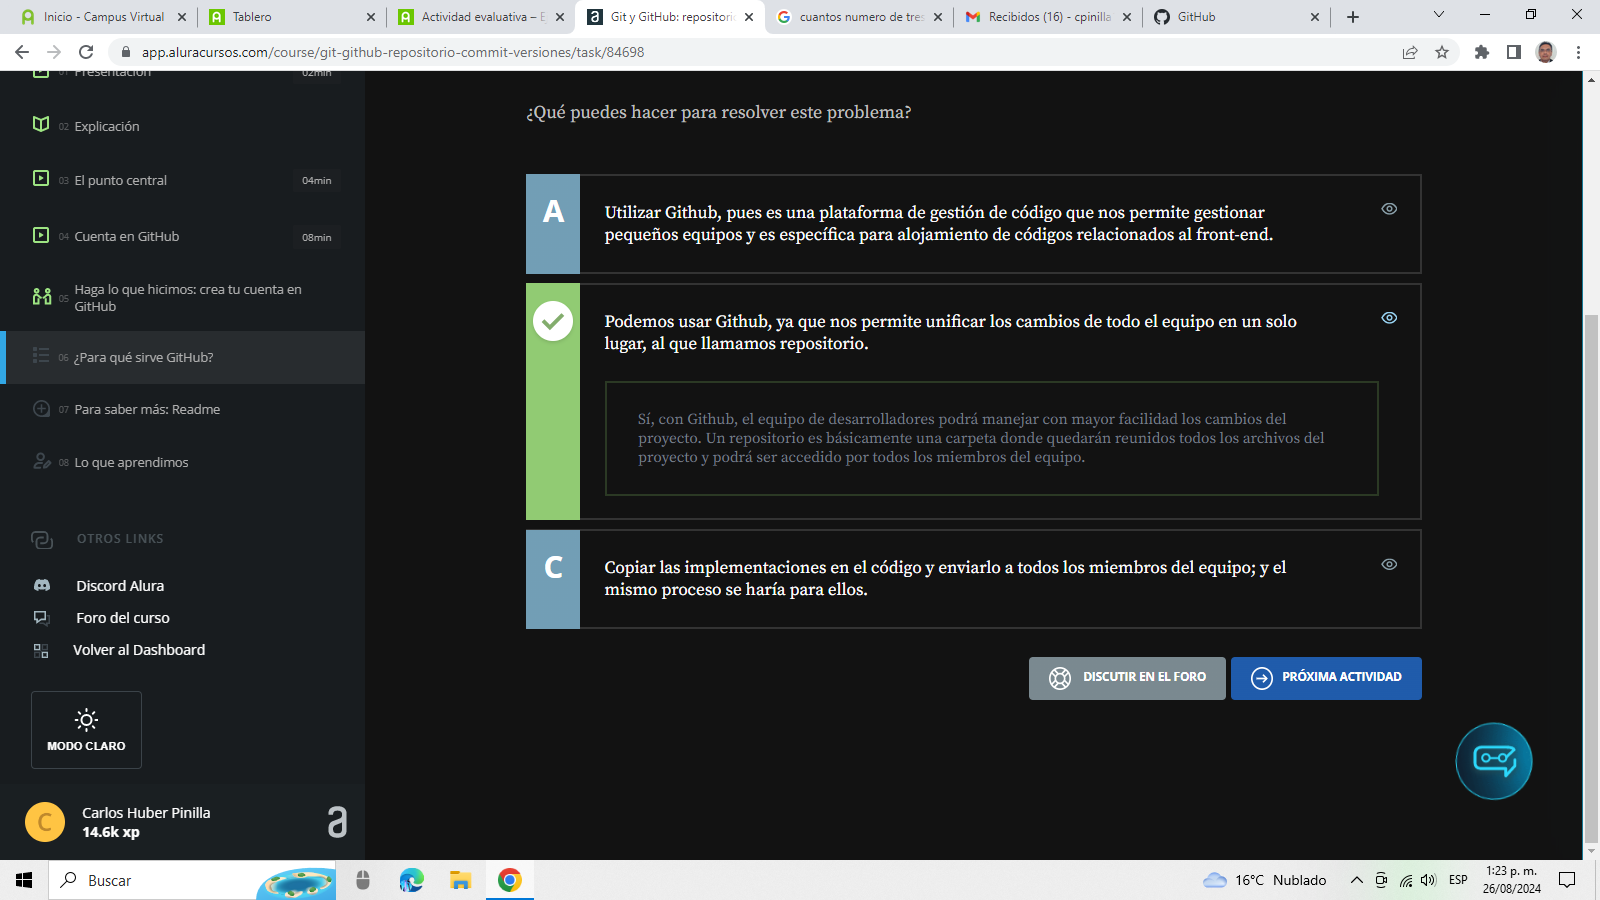Screen dimensions: 1600x900
Task: Click Discutir en el Foro button
Action: coord(1127,678)
